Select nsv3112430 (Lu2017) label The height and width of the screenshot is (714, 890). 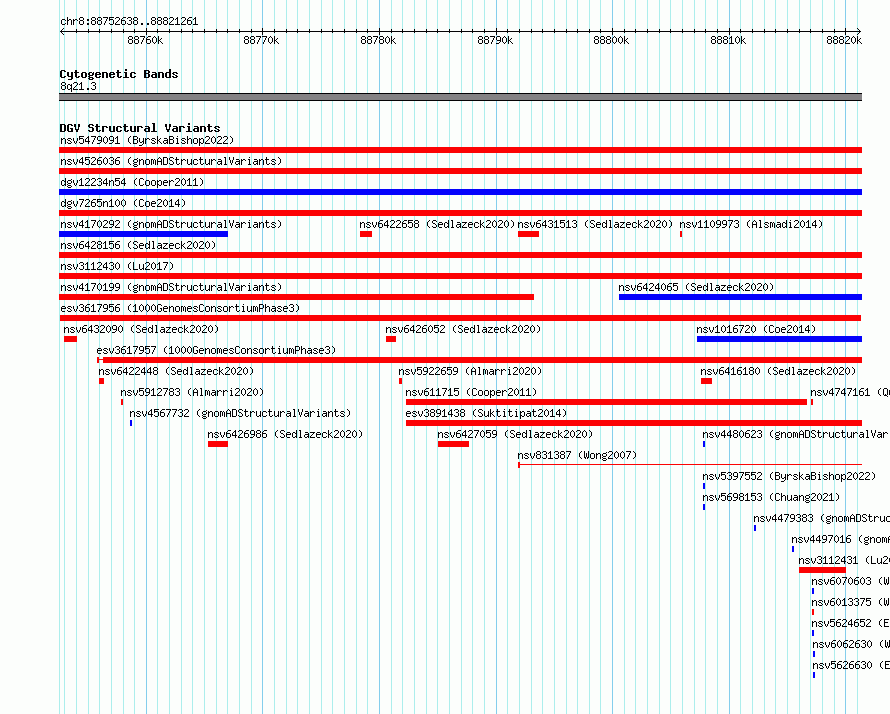[x=117, y=266]
